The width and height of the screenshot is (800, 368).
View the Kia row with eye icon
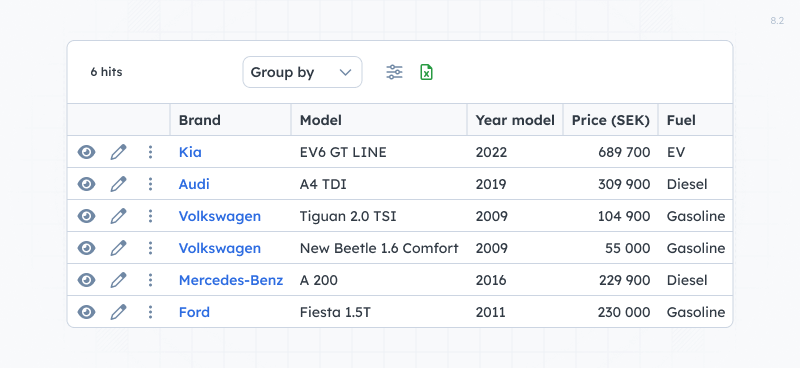(x=86, y=152)
